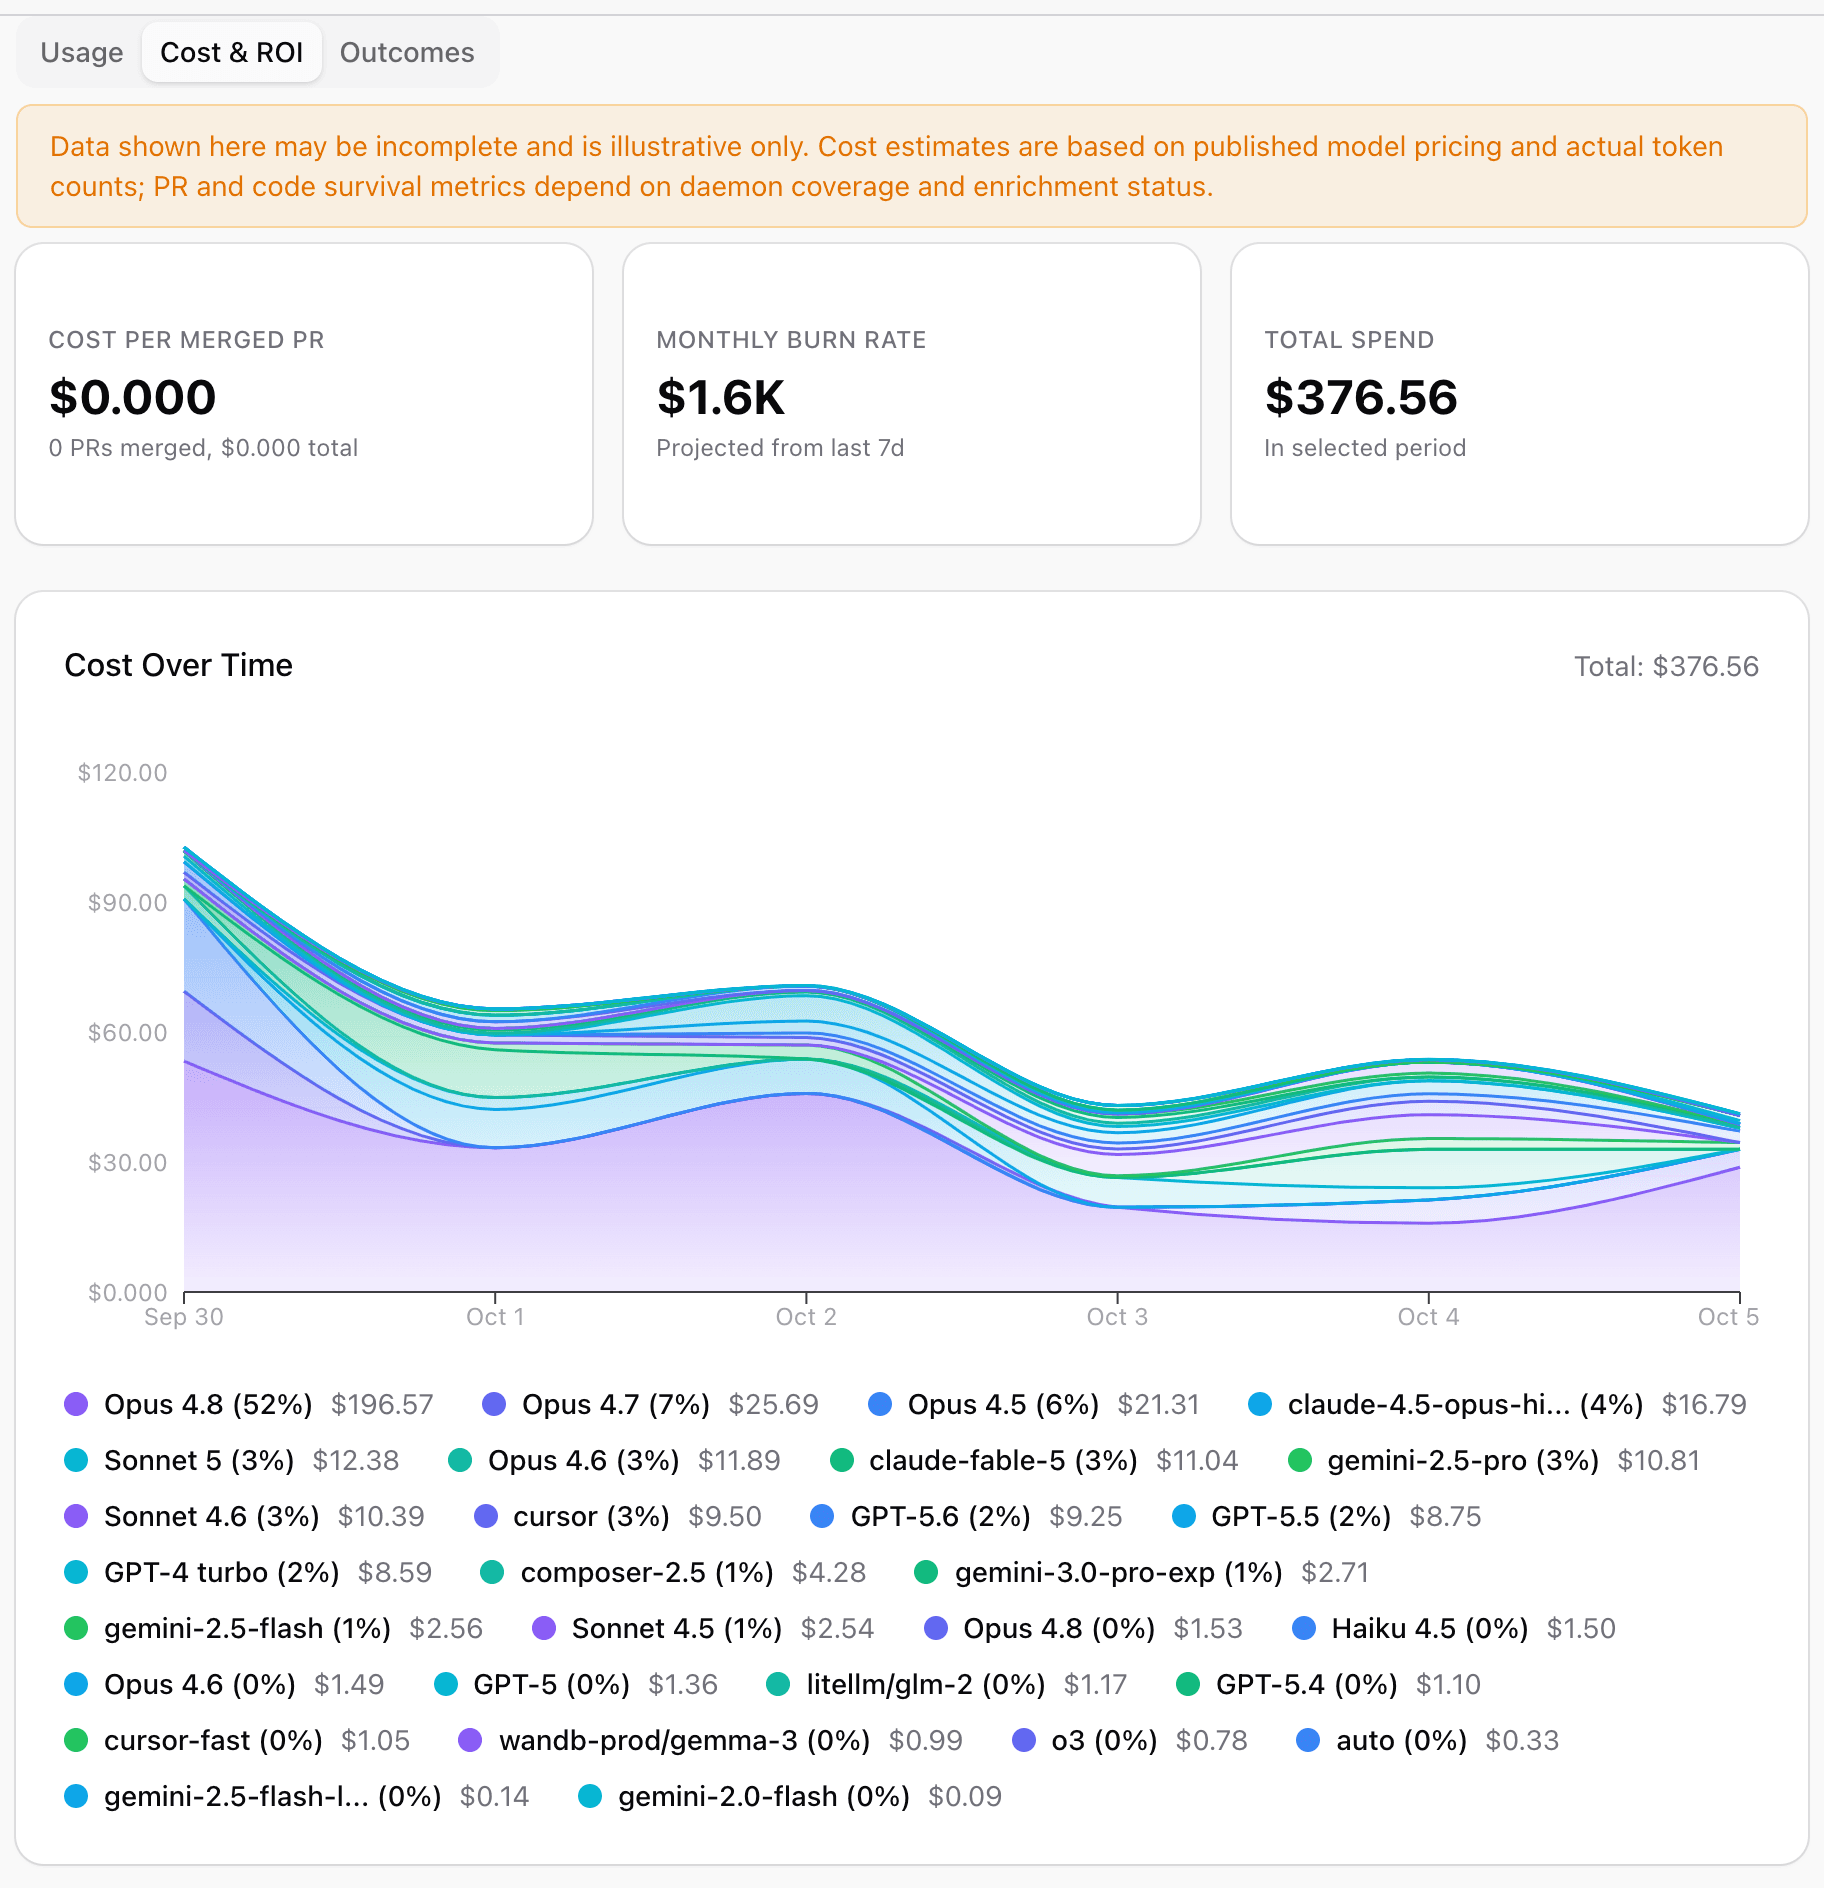Select the Sonnet 5 (3%) legend label
Screen dimensions: 1824x1888
[x=199, y=1460]
